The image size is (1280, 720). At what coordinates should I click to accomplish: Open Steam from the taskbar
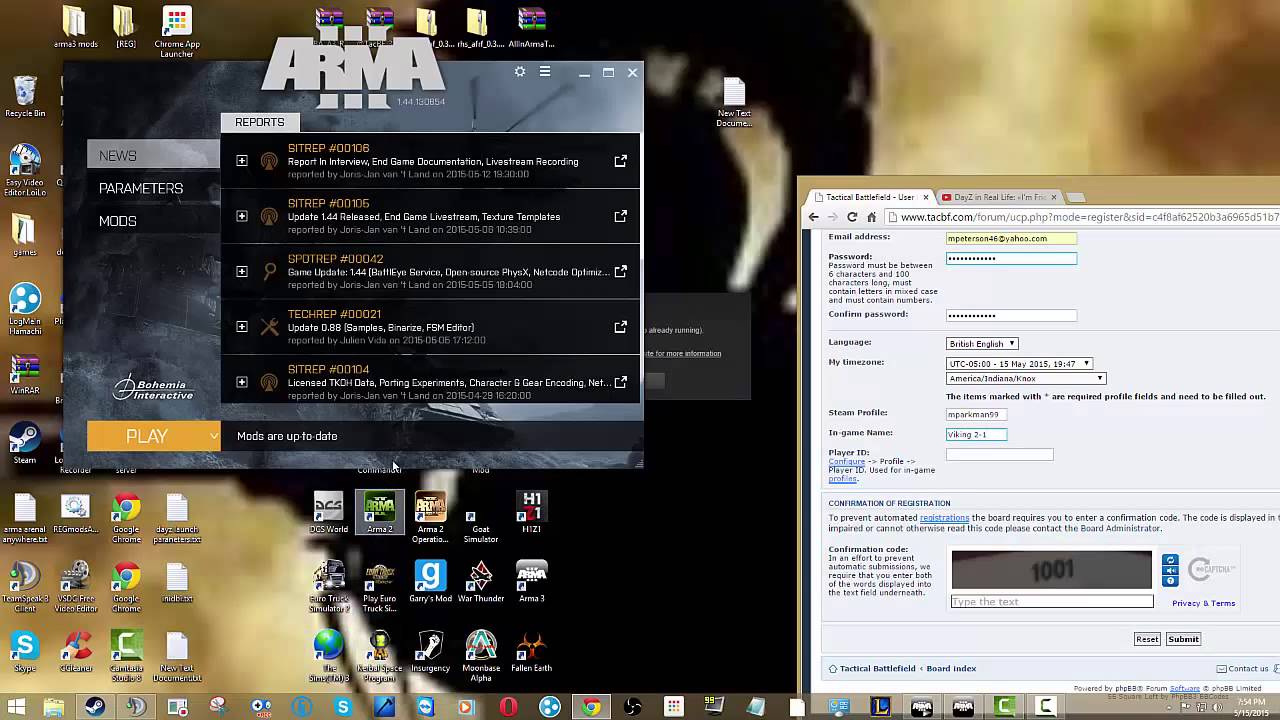pyautogui.click(x=95, y=707)
